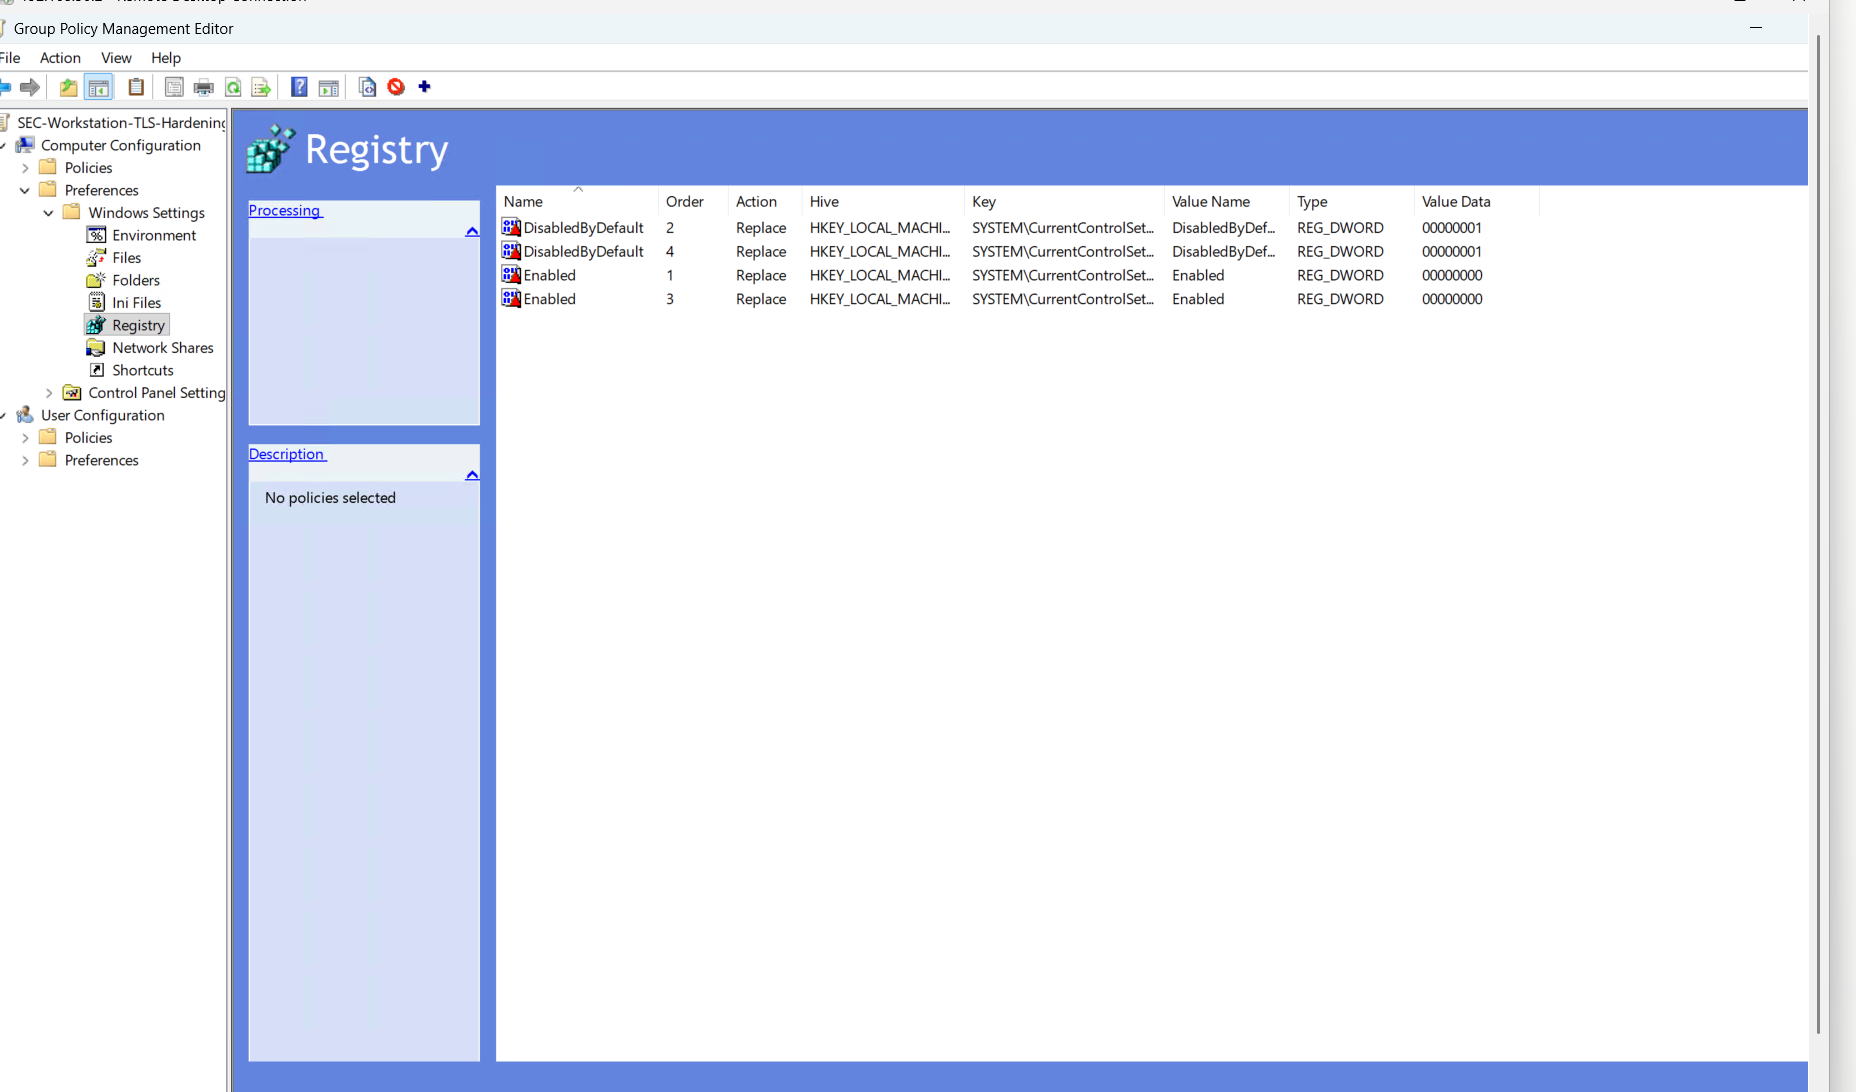Click the Processing link
Screen dimensions: 1856x1092
tap(285, 210)
